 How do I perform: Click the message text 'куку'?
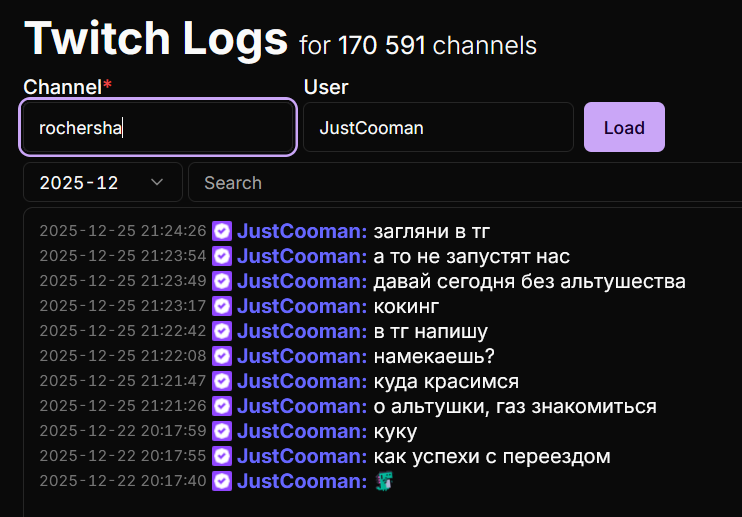[x=396, y=432]
